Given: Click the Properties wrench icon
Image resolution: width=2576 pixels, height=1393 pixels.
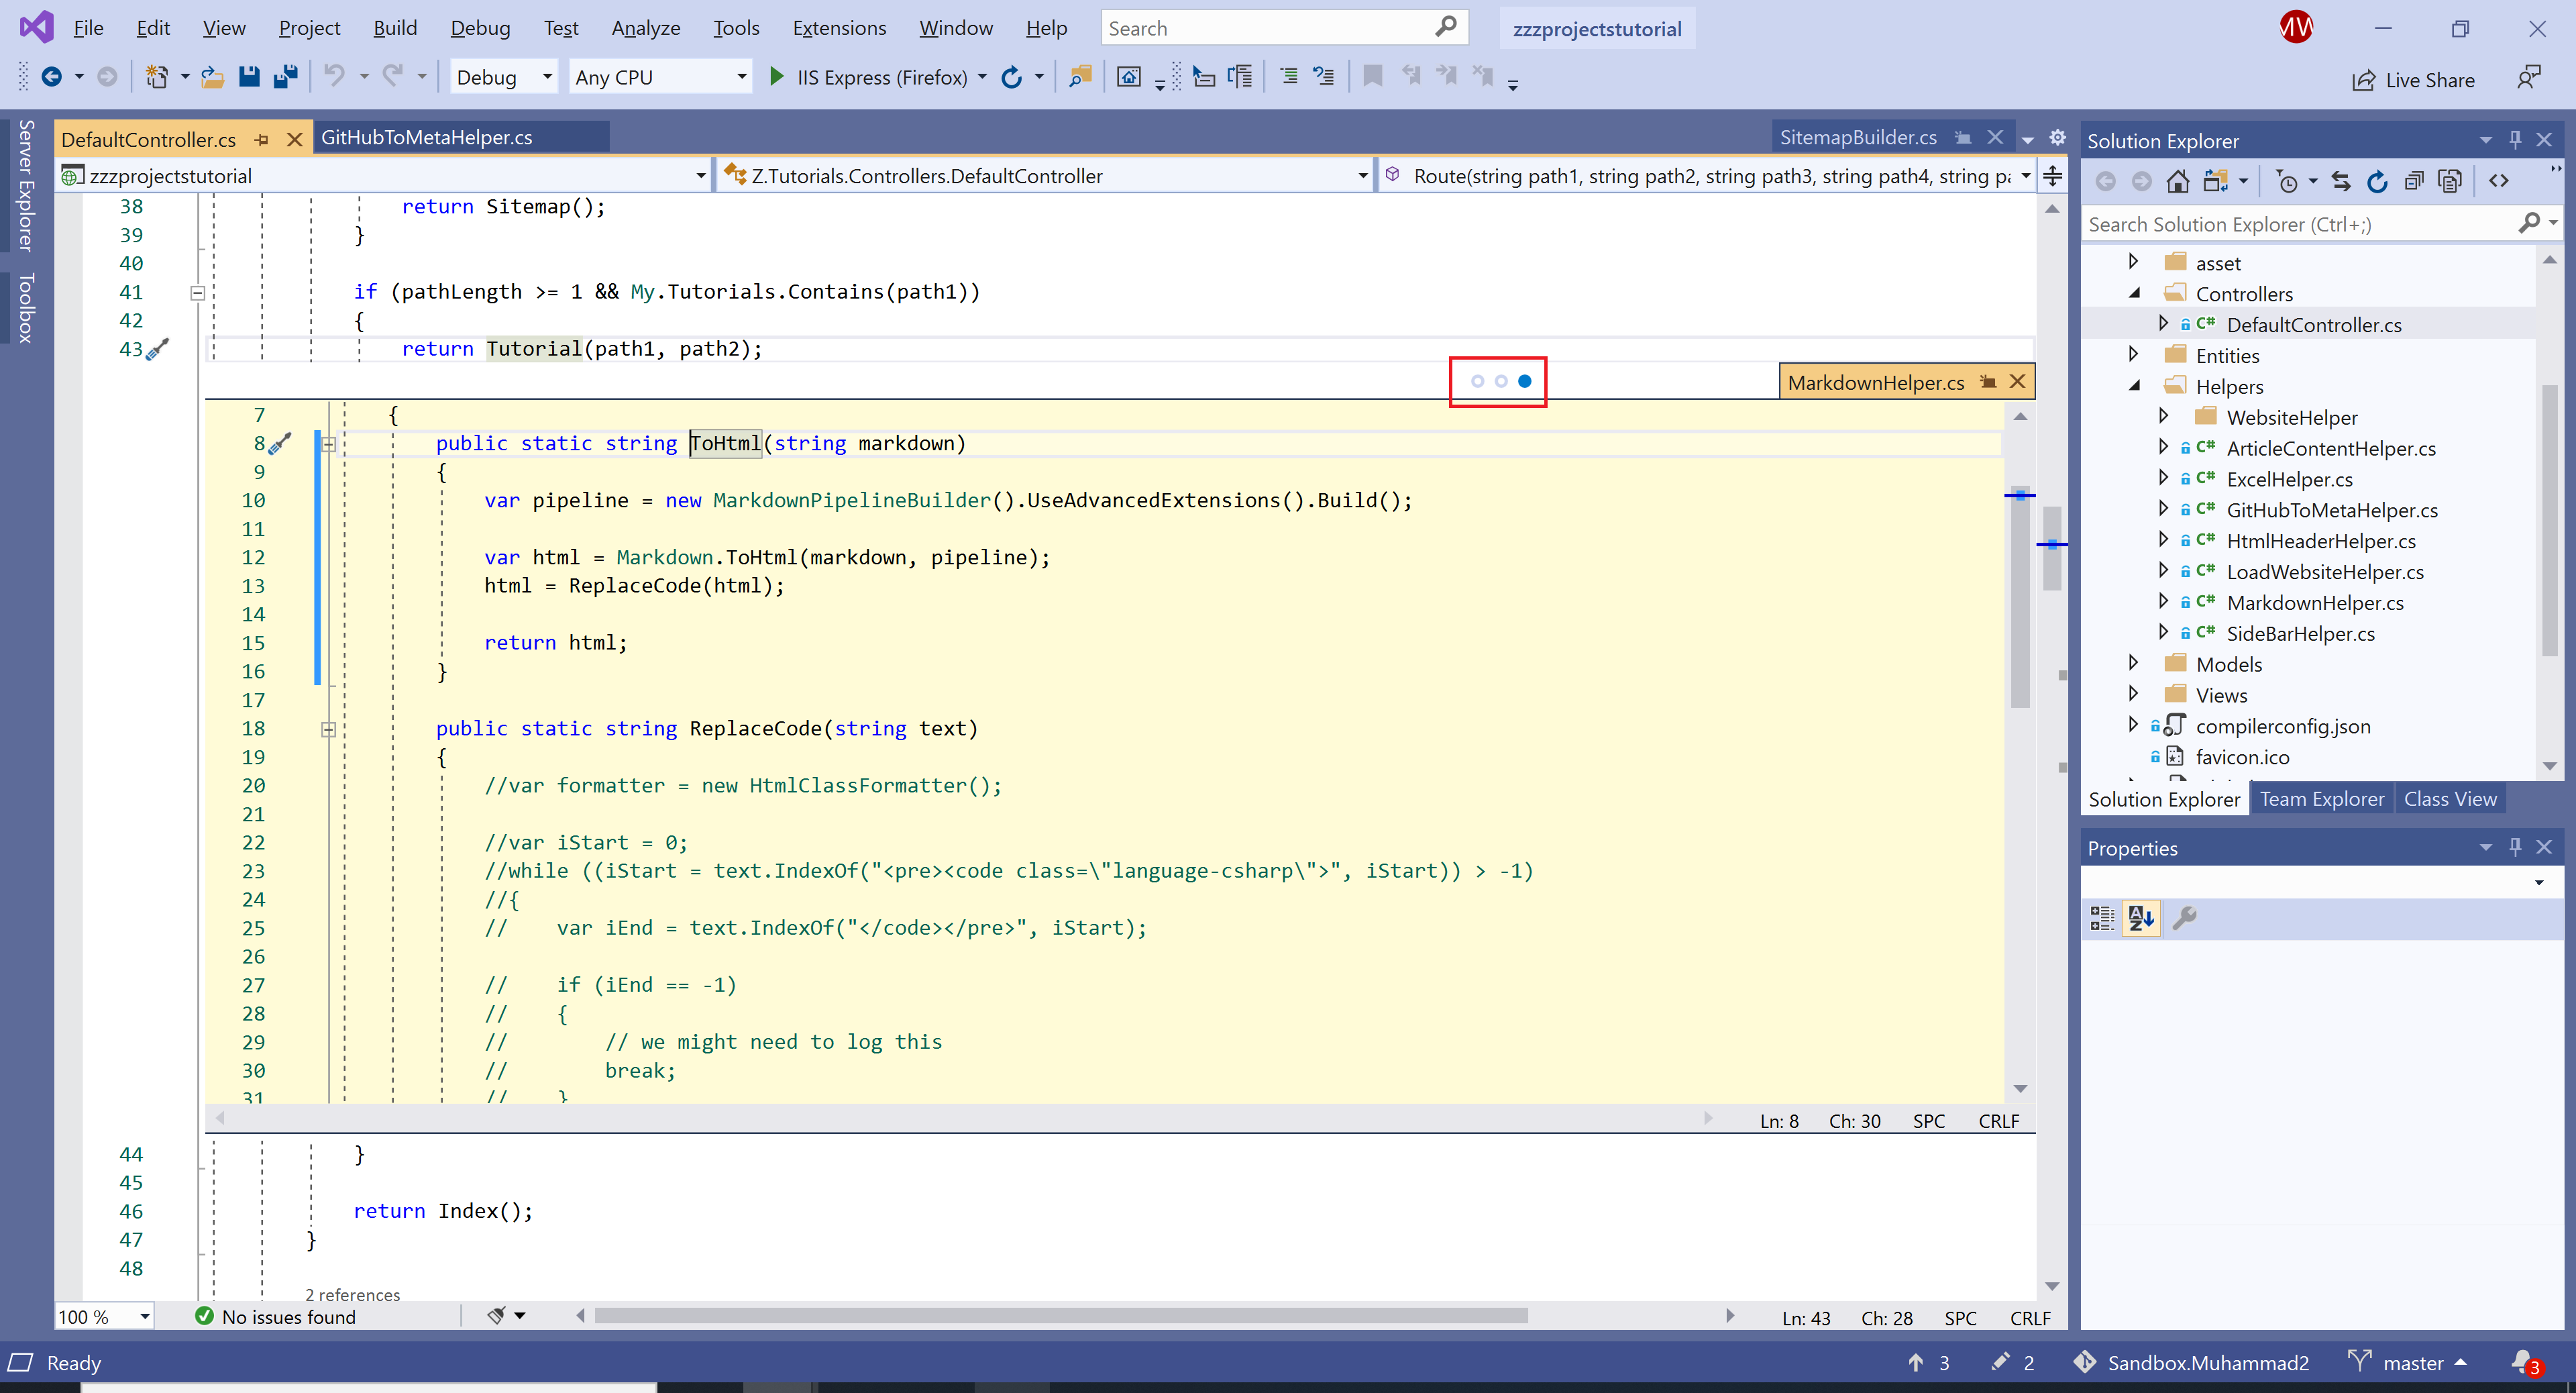Looking at the screenshot, I should pos(2184,917).
